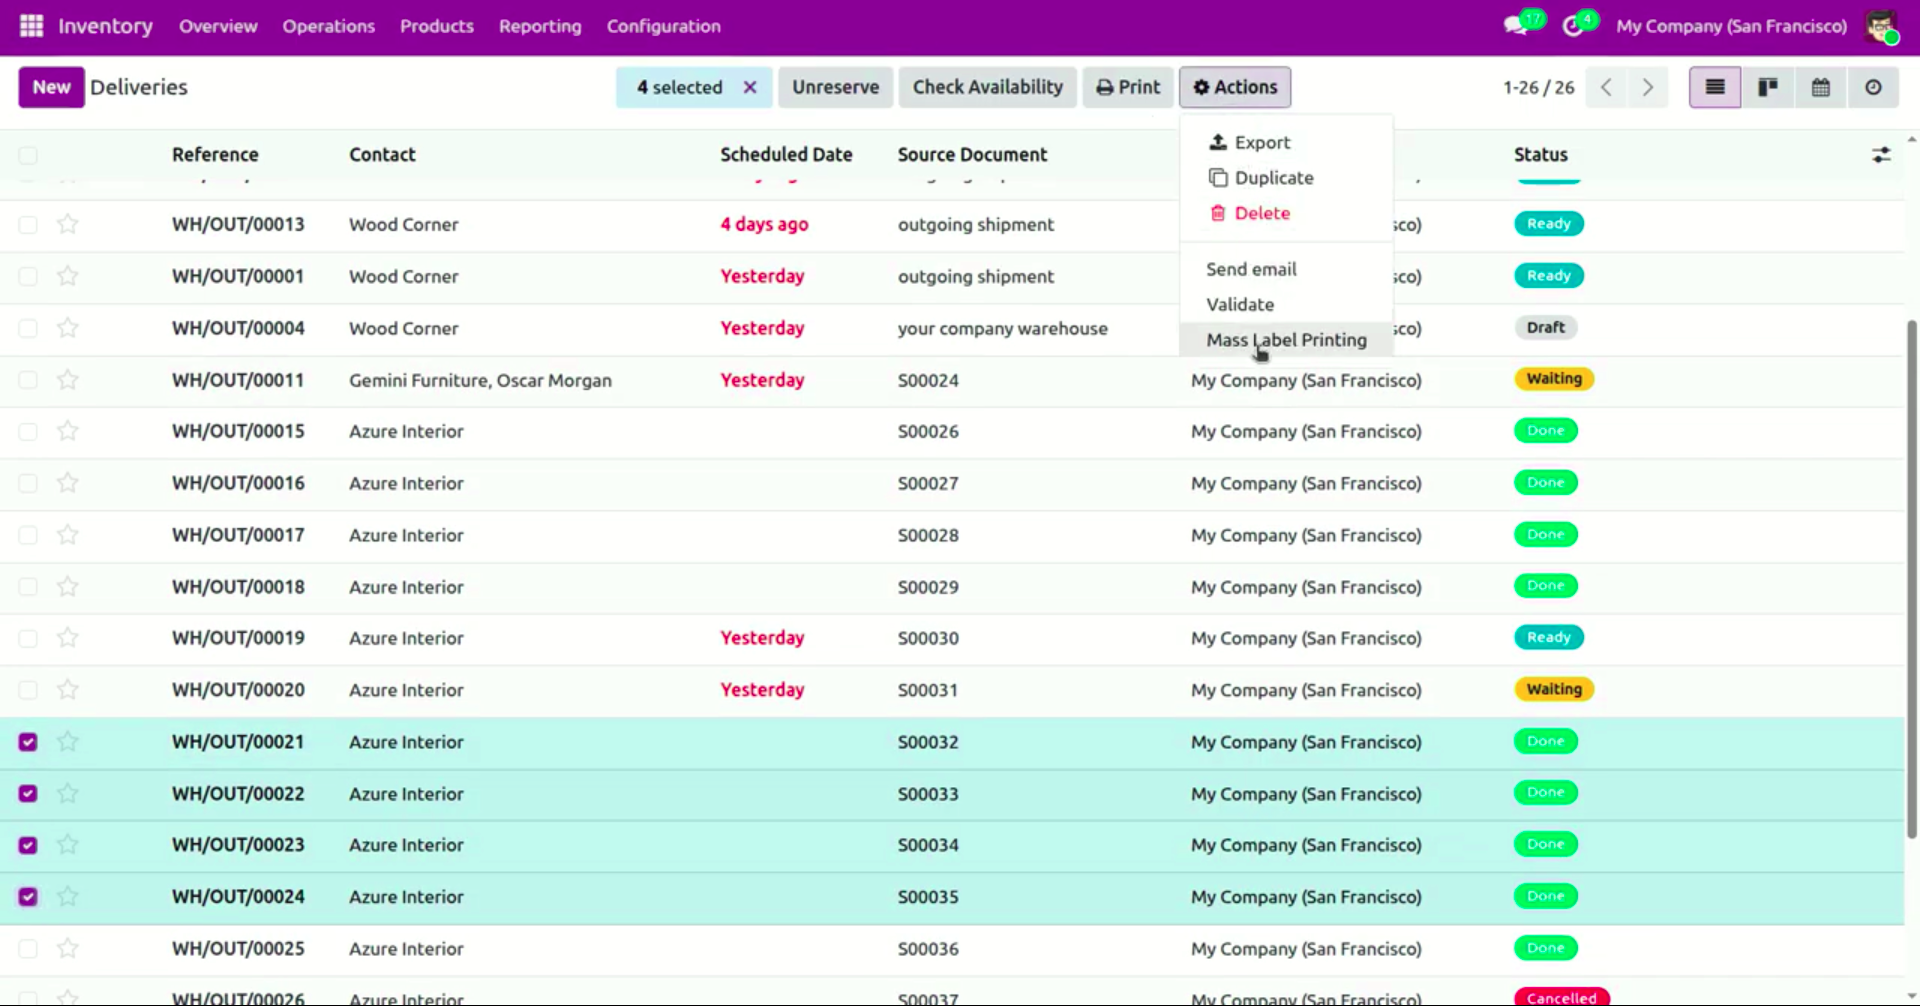Open the chat messages icon
The height and width of the screenshot is (1006, 1920).
point(1516,26)
